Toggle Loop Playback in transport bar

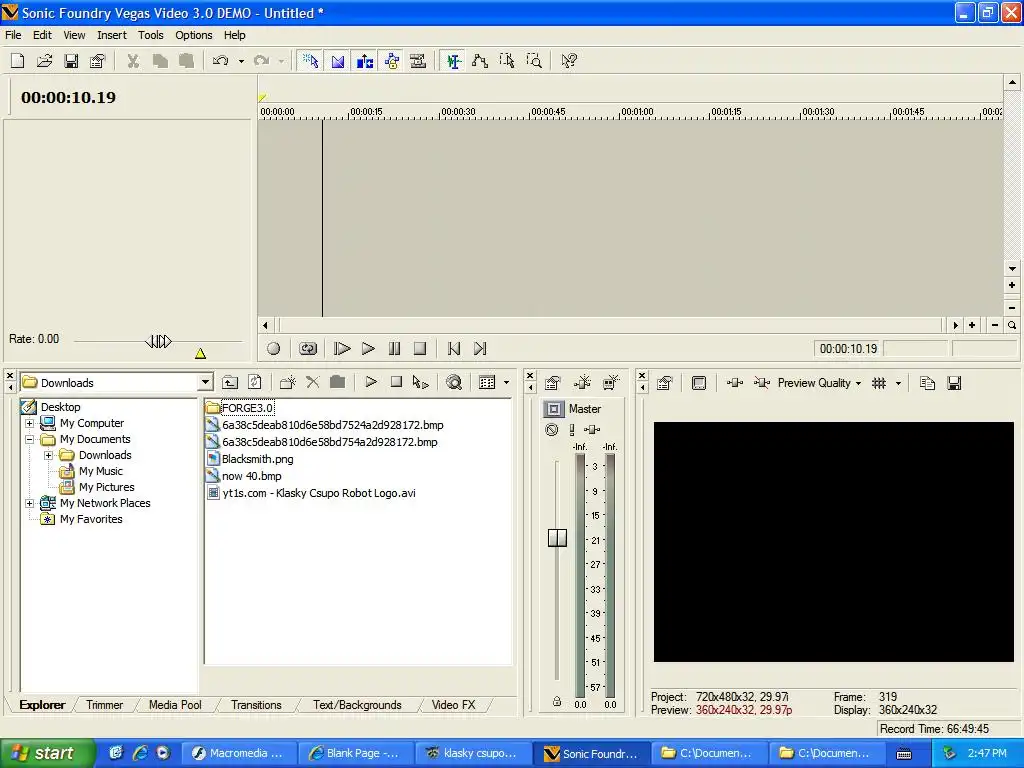(x=308, y=349)
